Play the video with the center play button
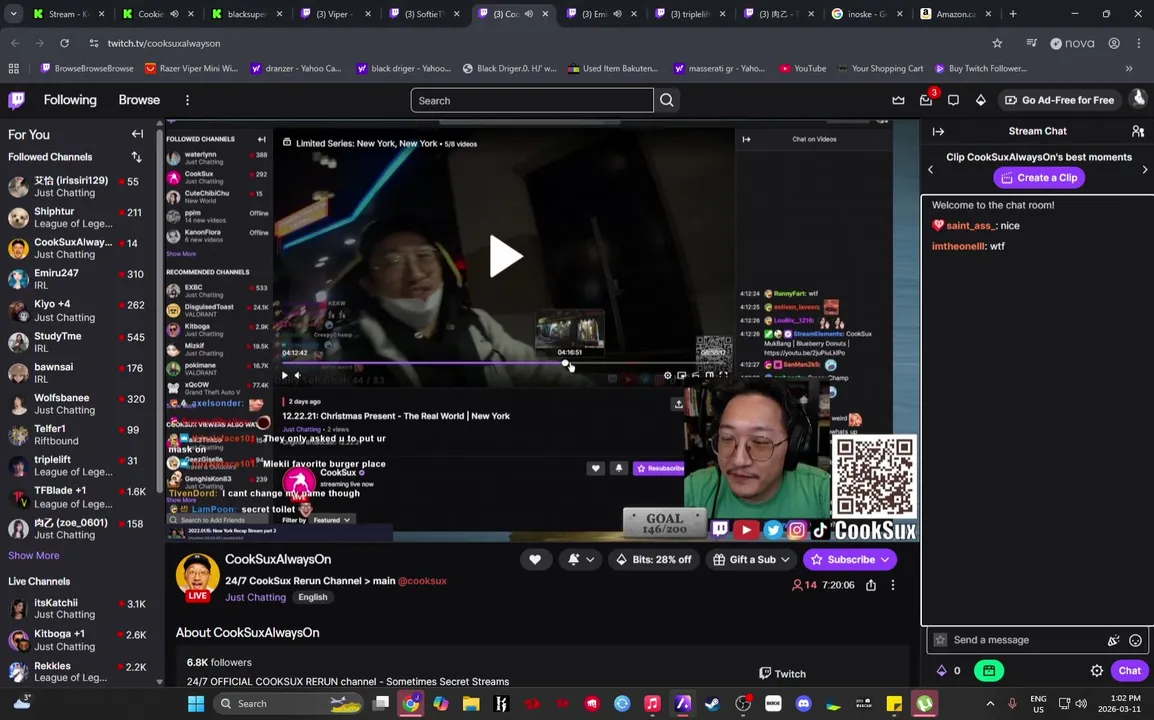The width and height of the screenshot is (1154, 720). click(x=506, y=256)
